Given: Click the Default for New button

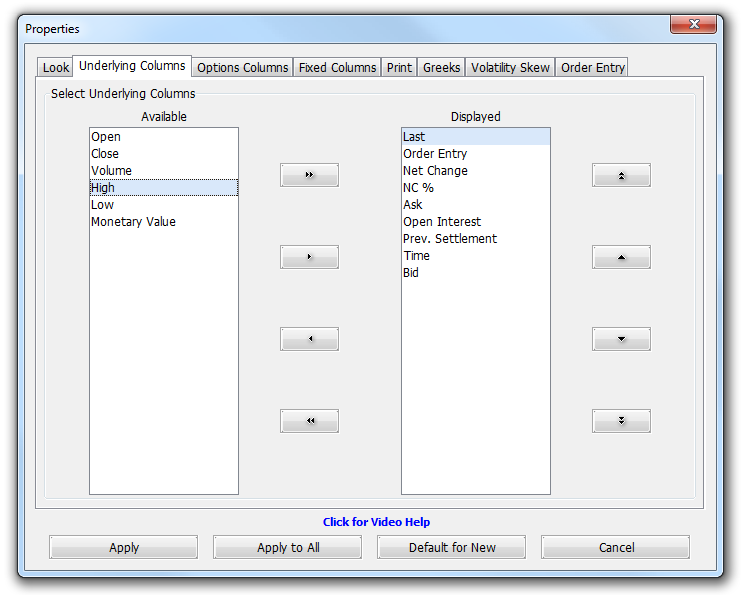Looking at the screenshot, I should pyautogui.click(x=452, y=547).
